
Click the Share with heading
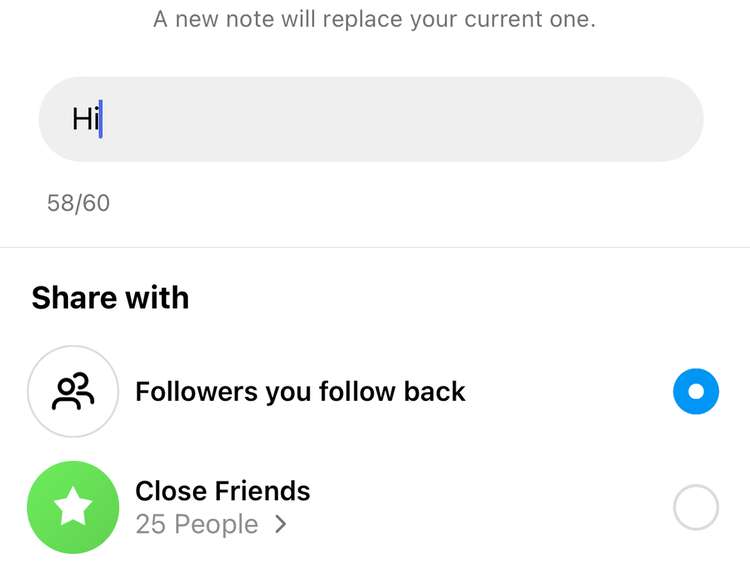[x=110, y=297]
